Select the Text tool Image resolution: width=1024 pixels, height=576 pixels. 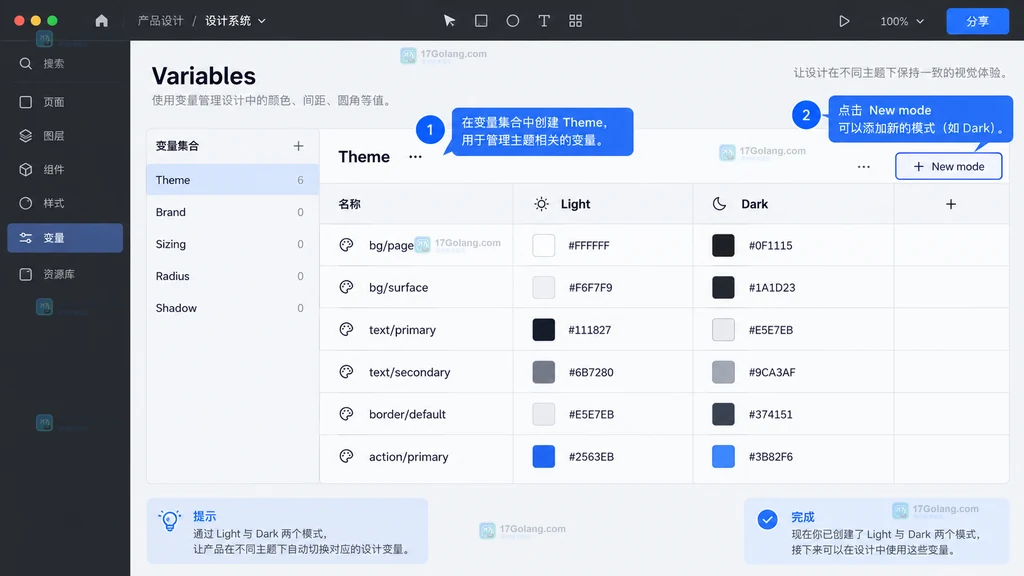coord(544,21)
